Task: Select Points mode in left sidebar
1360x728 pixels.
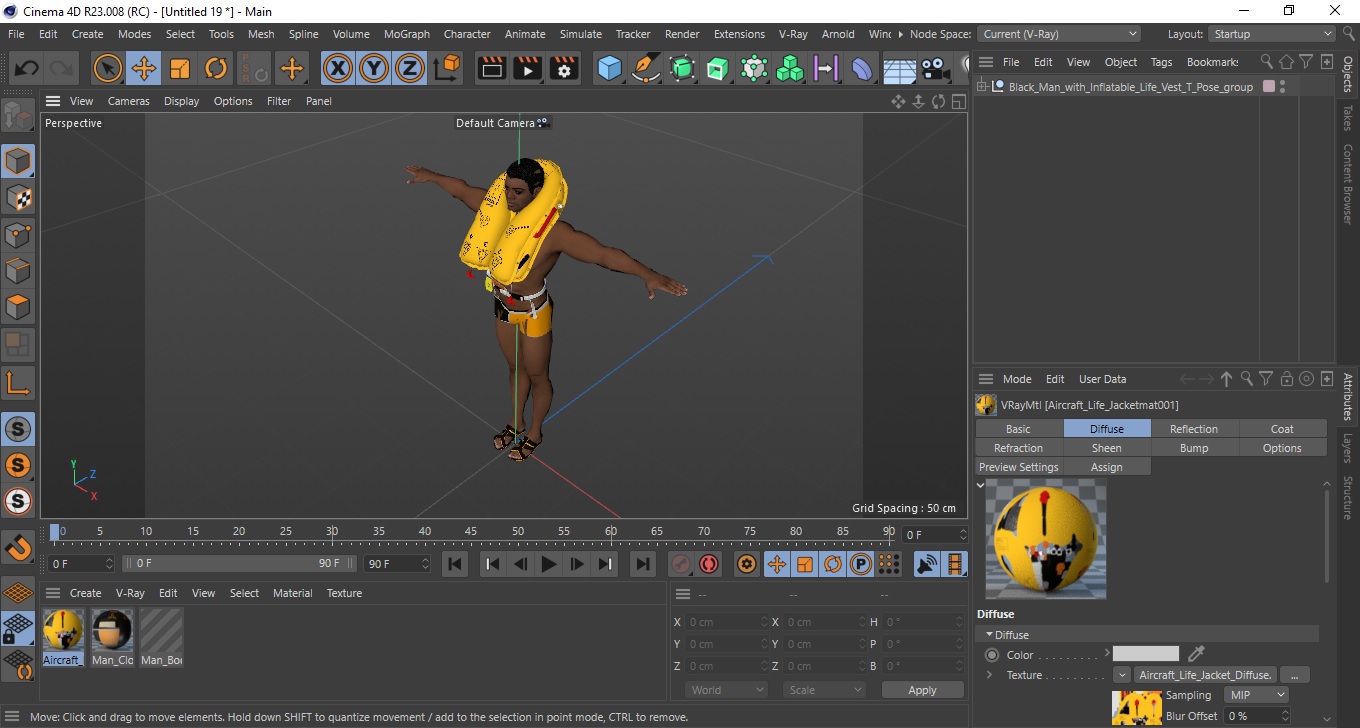Action: point(18,235)
